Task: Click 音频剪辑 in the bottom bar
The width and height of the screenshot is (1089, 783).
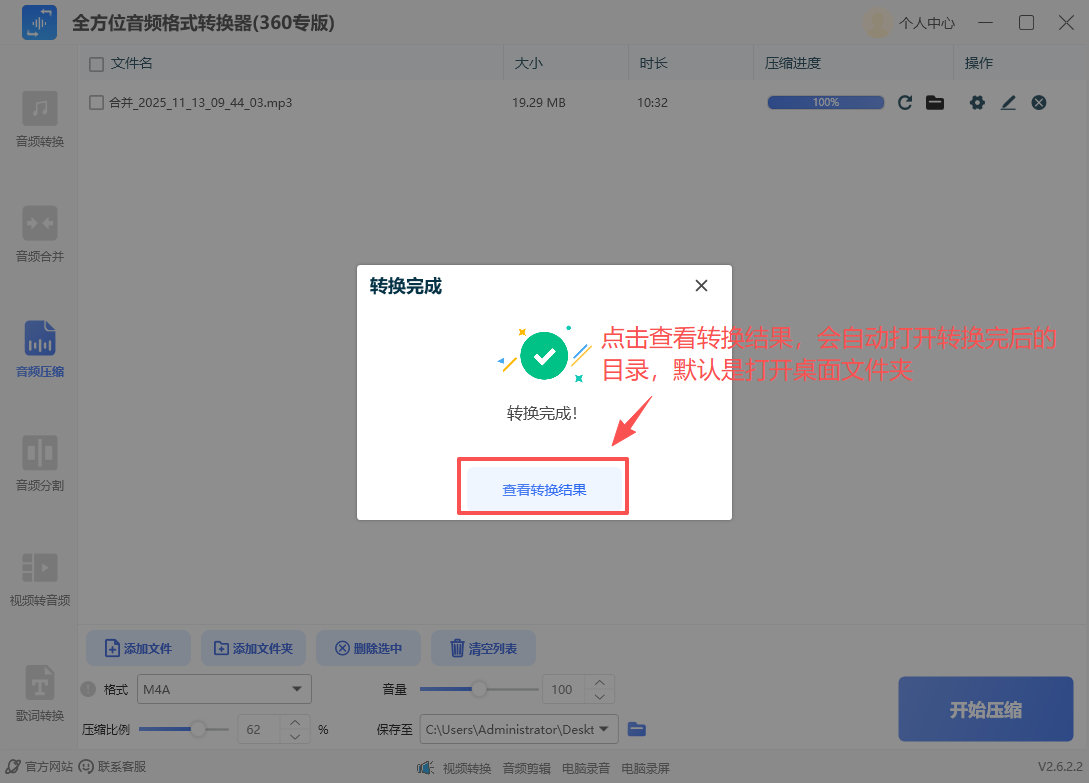Action: [527, 768]
